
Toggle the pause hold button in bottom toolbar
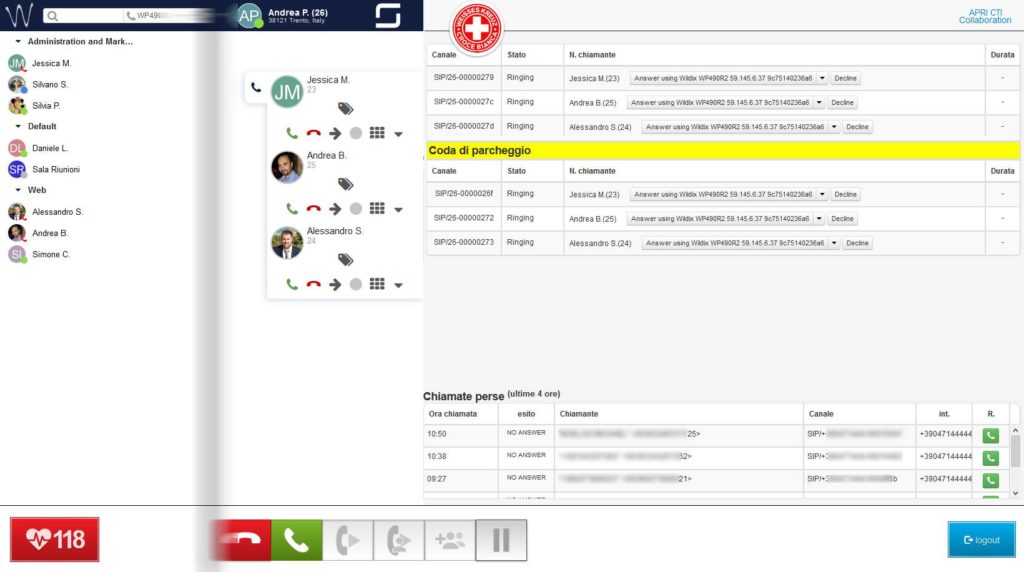[501, 540]
